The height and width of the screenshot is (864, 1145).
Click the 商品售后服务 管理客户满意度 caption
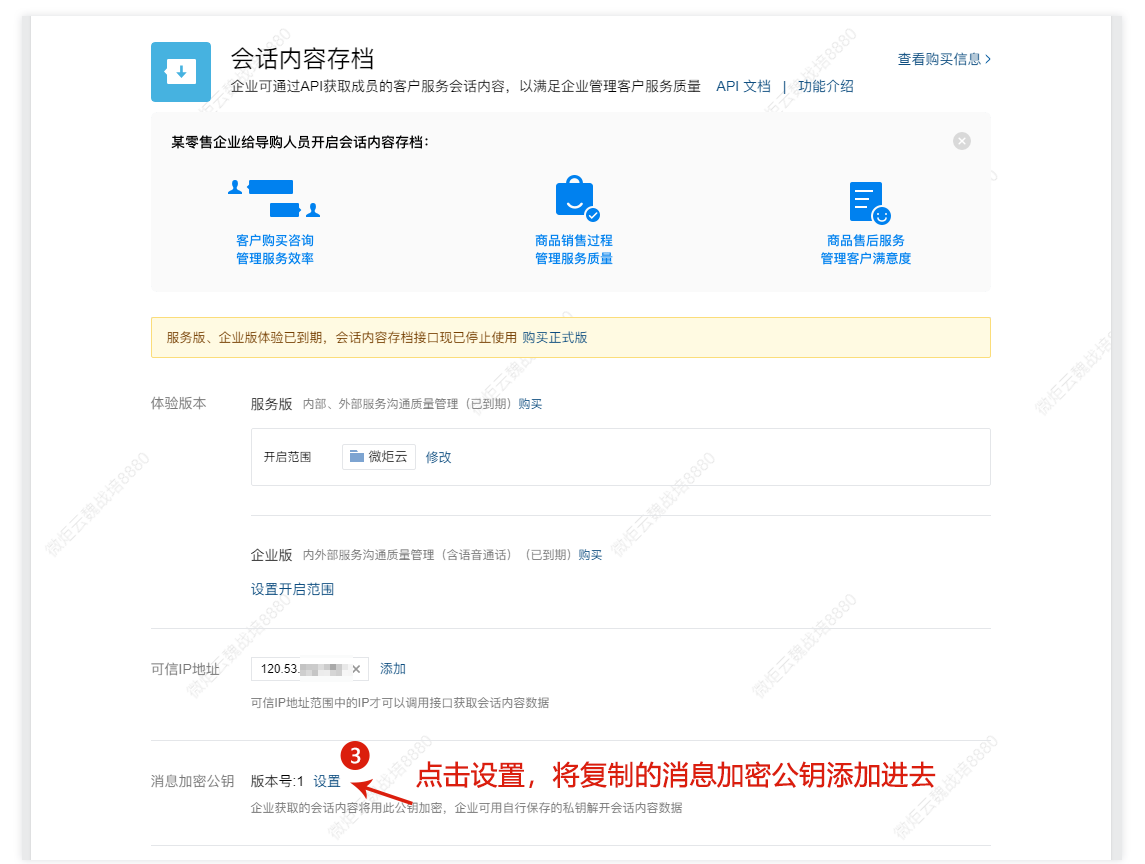point(866,250)
